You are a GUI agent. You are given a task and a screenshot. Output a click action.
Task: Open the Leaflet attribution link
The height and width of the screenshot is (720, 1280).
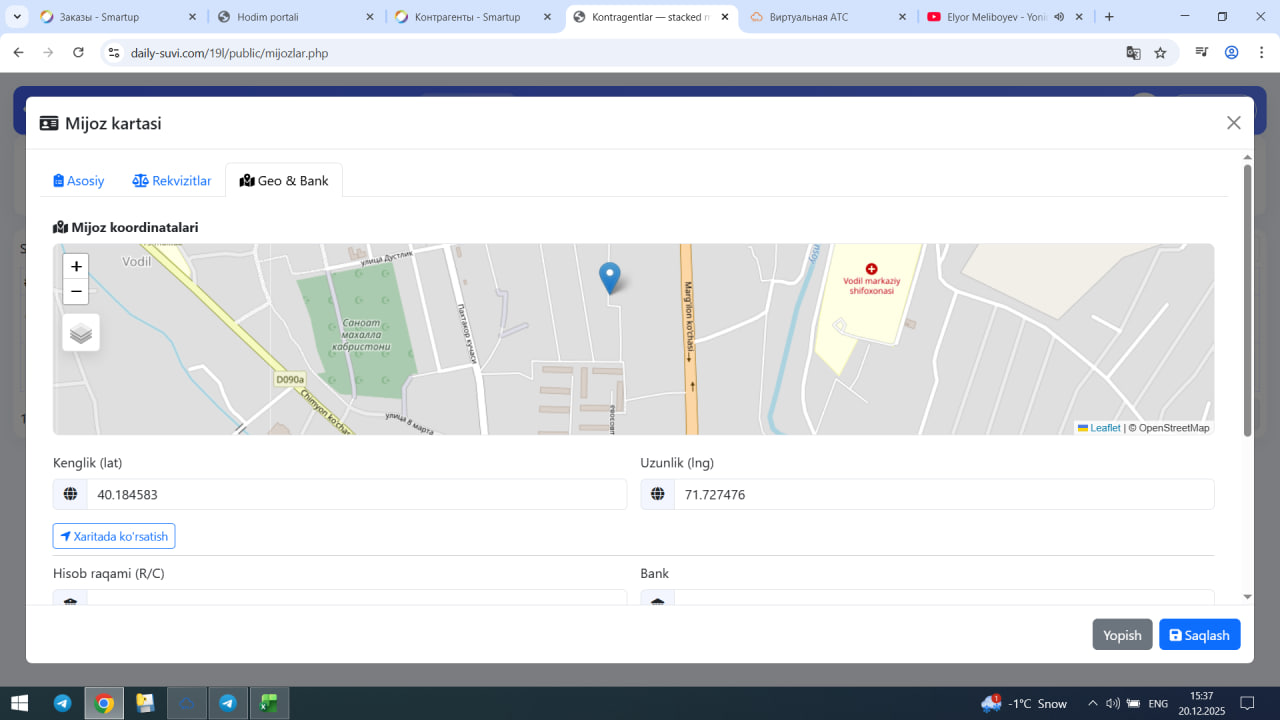[x=1104, y=428]
